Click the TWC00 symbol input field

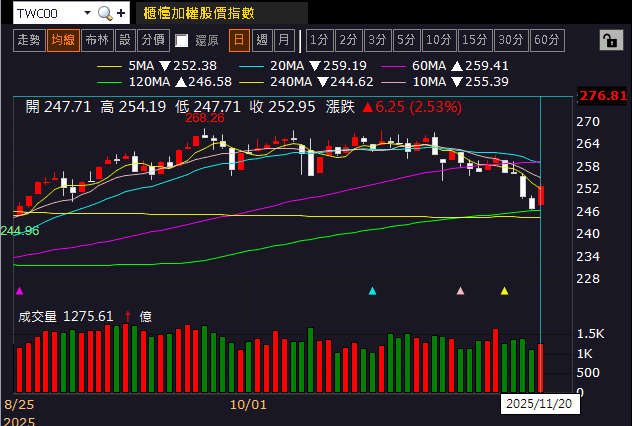[48, 13]
